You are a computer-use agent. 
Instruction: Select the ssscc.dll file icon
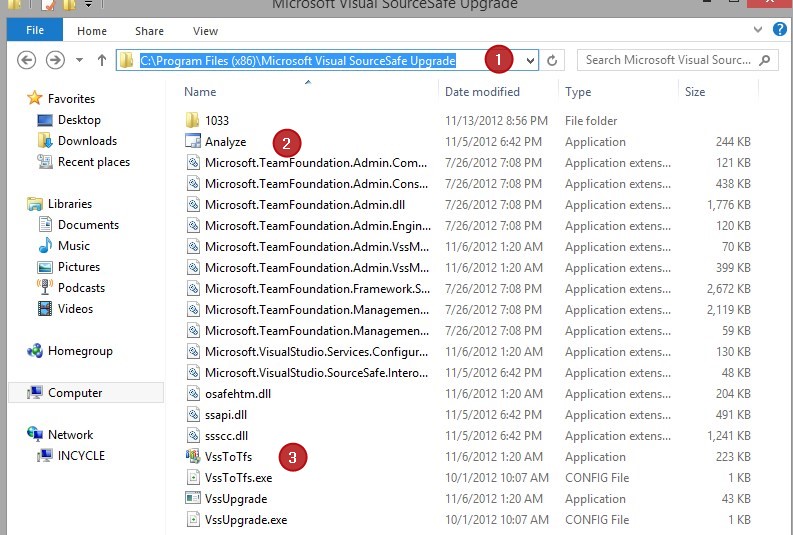tap(193, 435)
